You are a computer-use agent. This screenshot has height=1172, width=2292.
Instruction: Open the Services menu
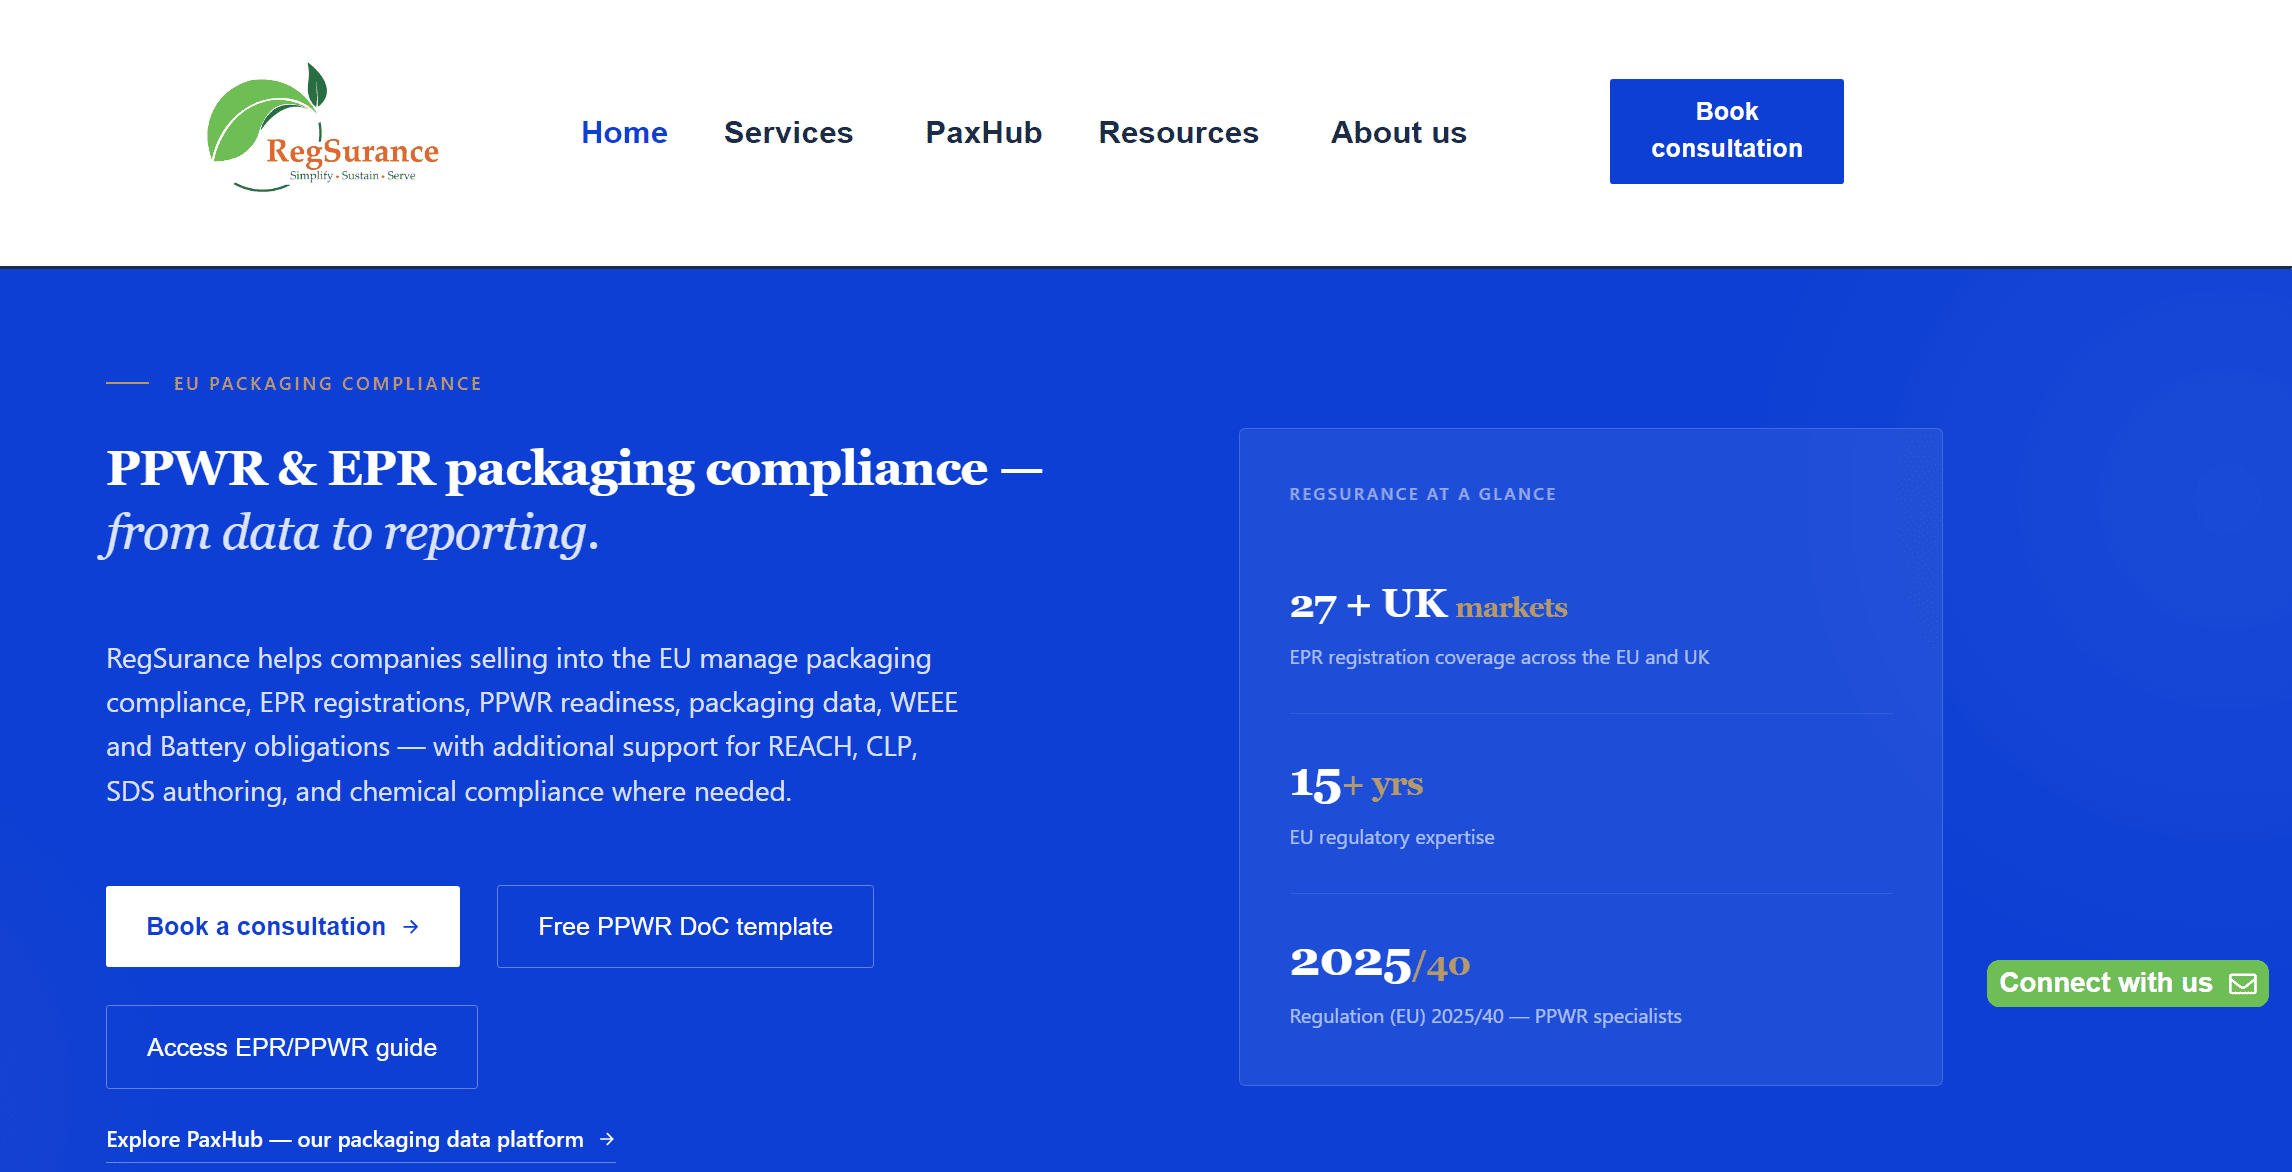coord(788,132)
